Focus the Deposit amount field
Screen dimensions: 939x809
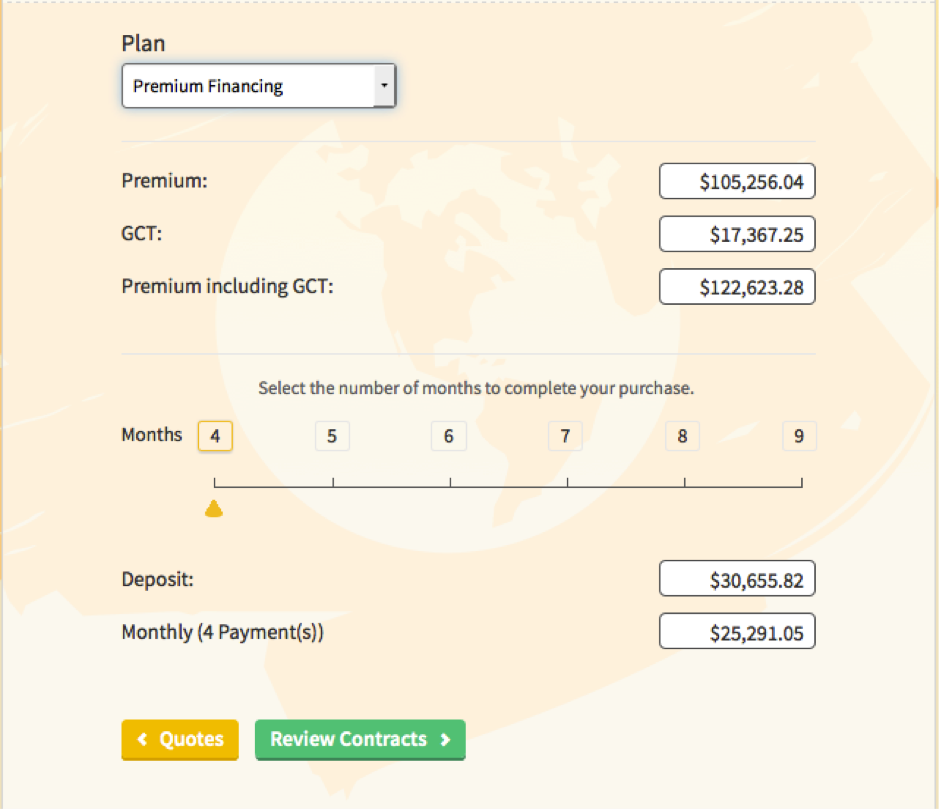click(737, 579)
